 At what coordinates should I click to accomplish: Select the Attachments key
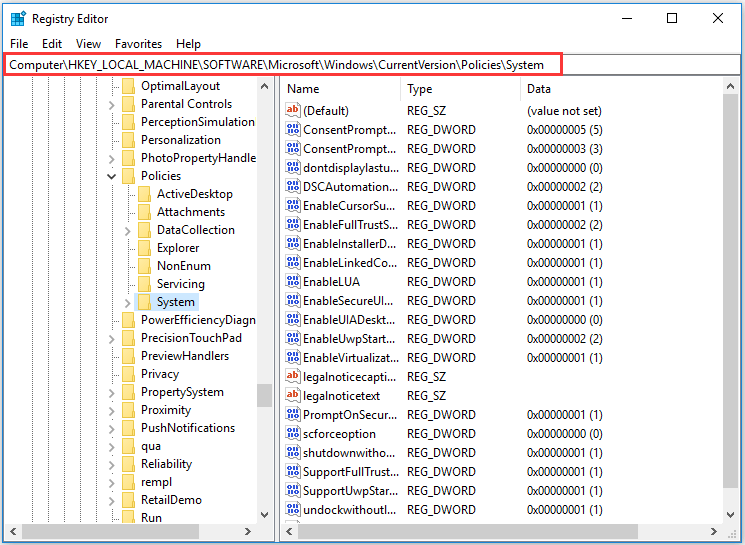tap(191, 212)
